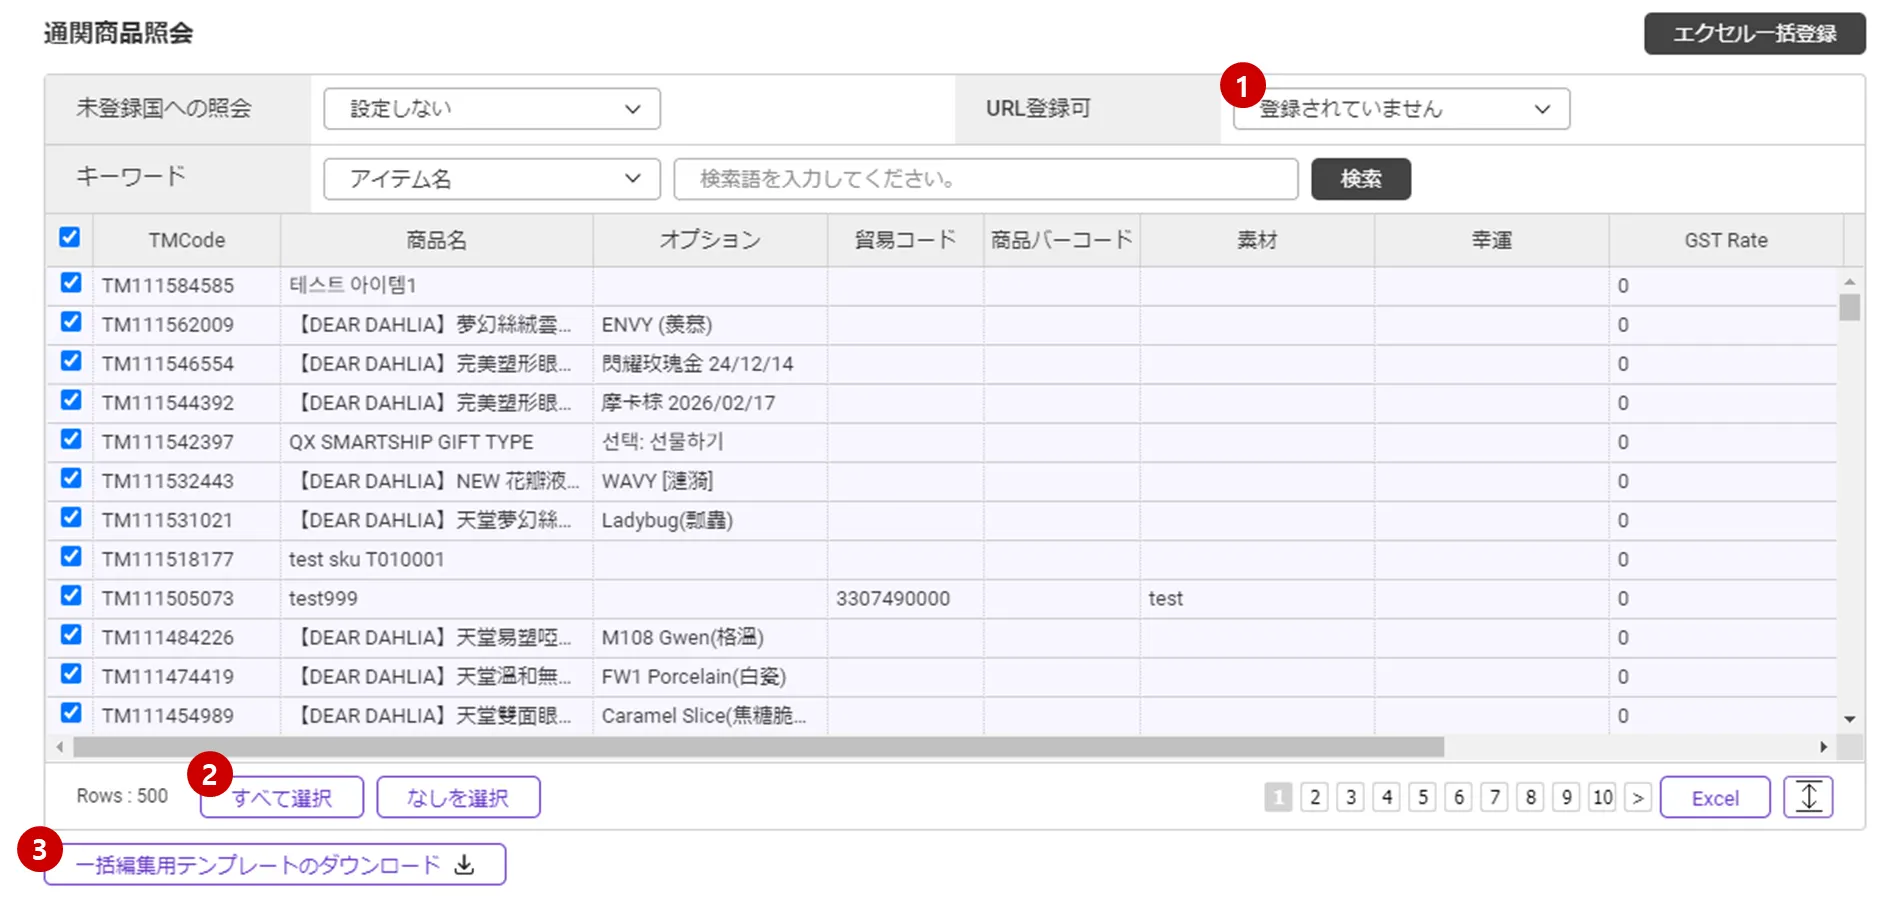Uncheck the TM111532443 row checkbox

pos(70,478)
